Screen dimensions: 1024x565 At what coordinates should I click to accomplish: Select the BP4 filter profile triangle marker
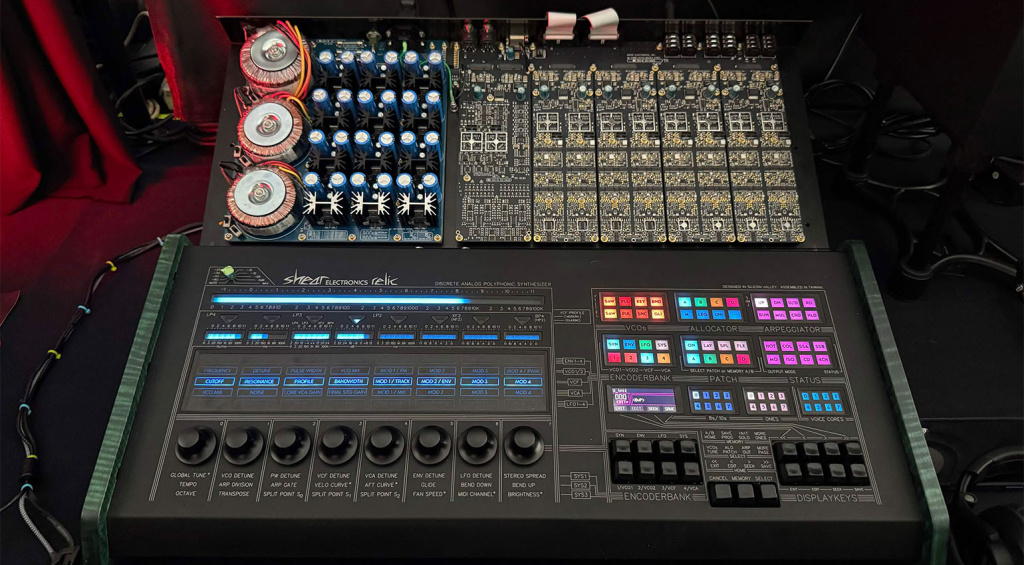[x=522, y=319]
